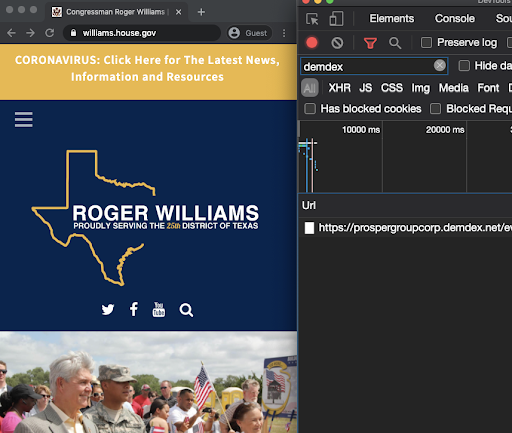Filter requests by CSS

pos(392,88)
